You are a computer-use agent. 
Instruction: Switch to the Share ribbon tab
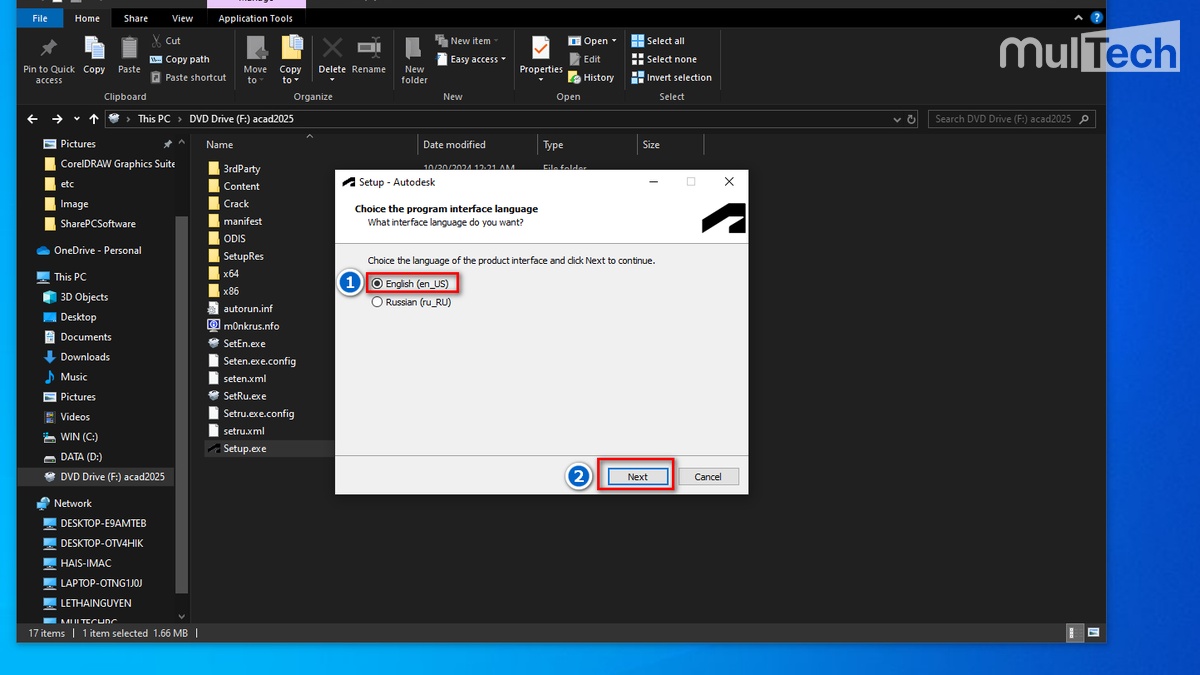click(136, 18)
